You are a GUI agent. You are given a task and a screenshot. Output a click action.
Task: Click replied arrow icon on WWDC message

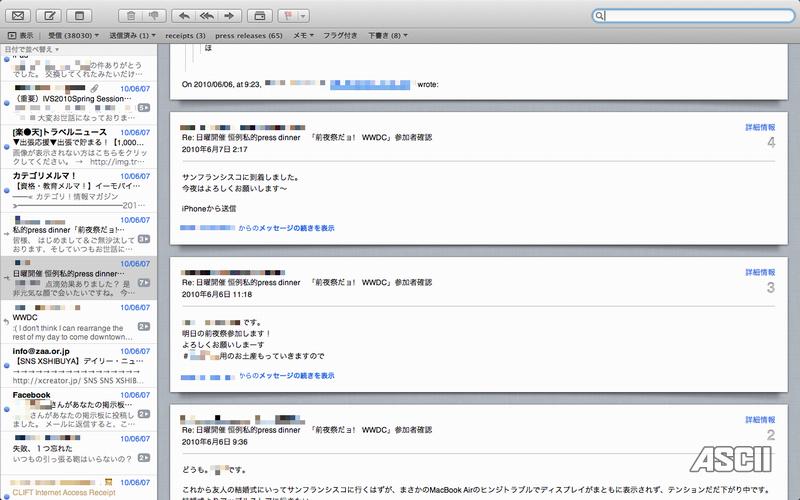coord(6,322)
